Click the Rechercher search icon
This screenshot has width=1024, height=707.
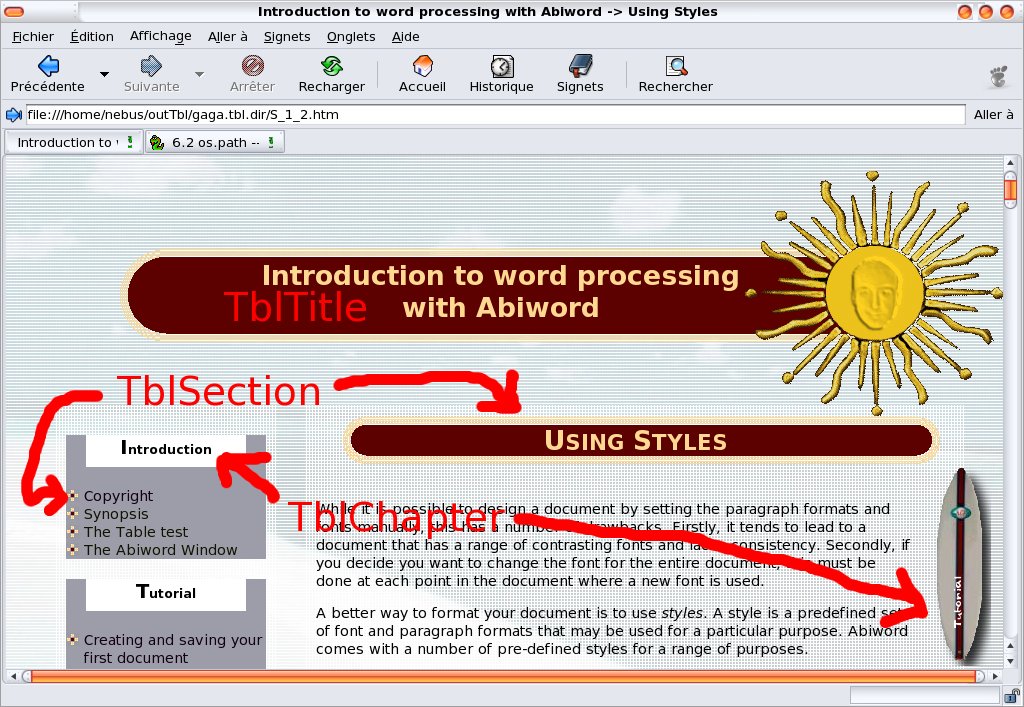676,66
